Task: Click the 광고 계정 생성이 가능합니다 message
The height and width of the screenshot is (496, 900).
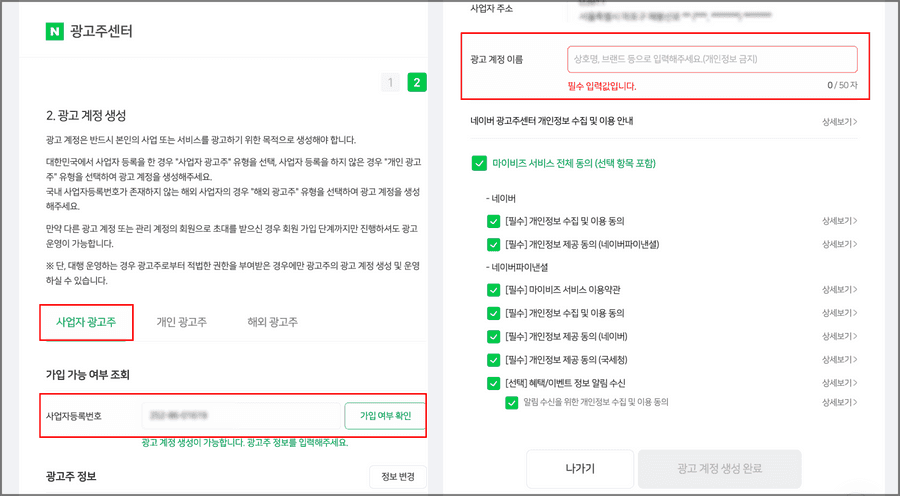Action: [x=245, y=443]
